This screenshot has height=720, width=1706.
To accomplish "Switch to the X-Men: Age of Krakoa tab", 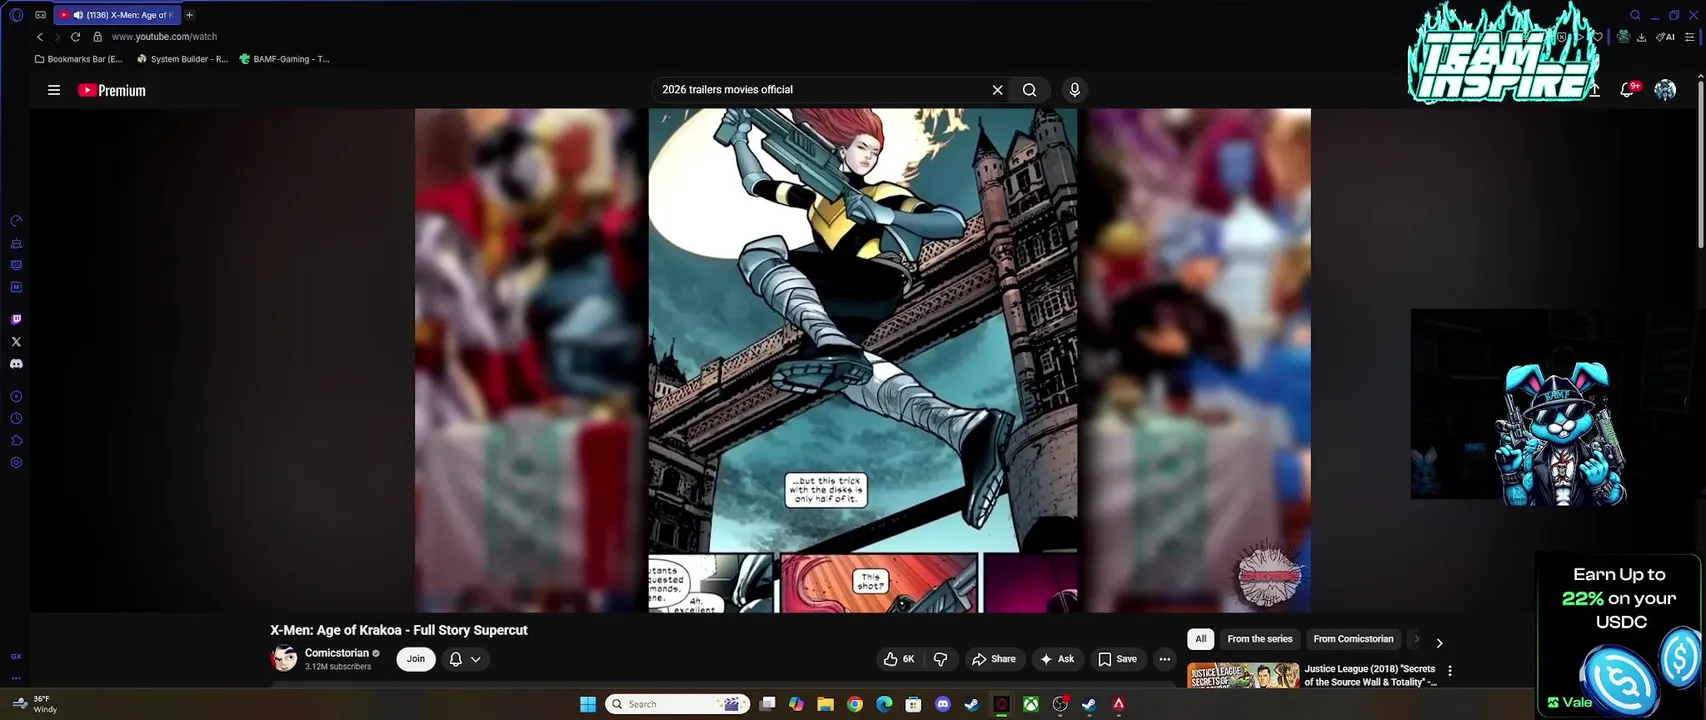I will [x=115, y=15].
